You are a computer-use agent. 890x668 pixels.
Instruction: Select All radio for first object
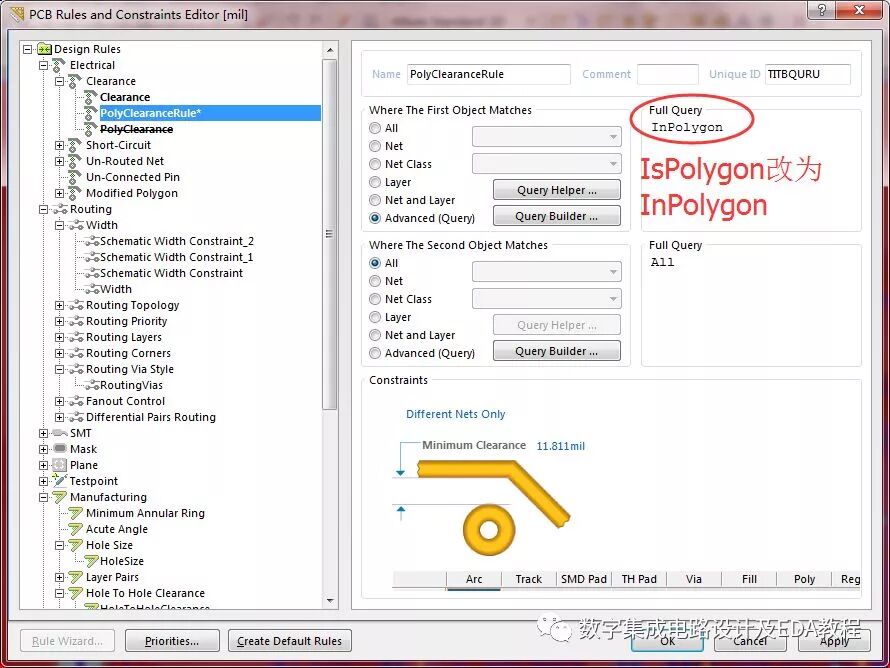(375, 128)
